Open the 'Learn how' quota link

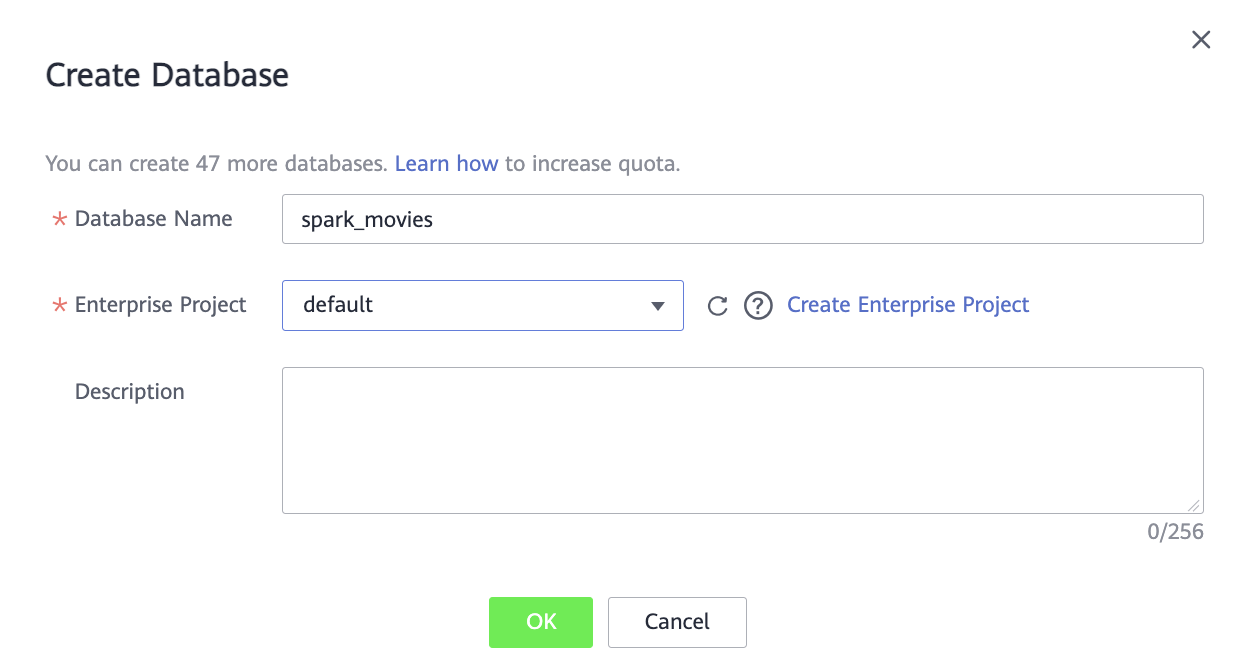click(x=446, y=164)
